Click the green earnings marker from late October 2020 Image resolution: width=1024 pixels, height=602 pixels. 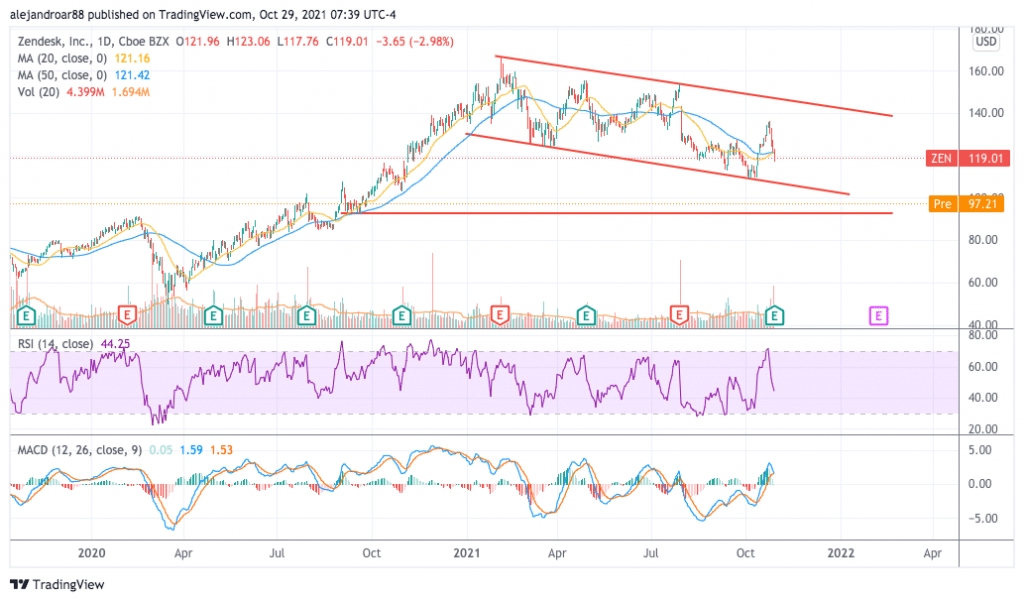pos(401,316)
